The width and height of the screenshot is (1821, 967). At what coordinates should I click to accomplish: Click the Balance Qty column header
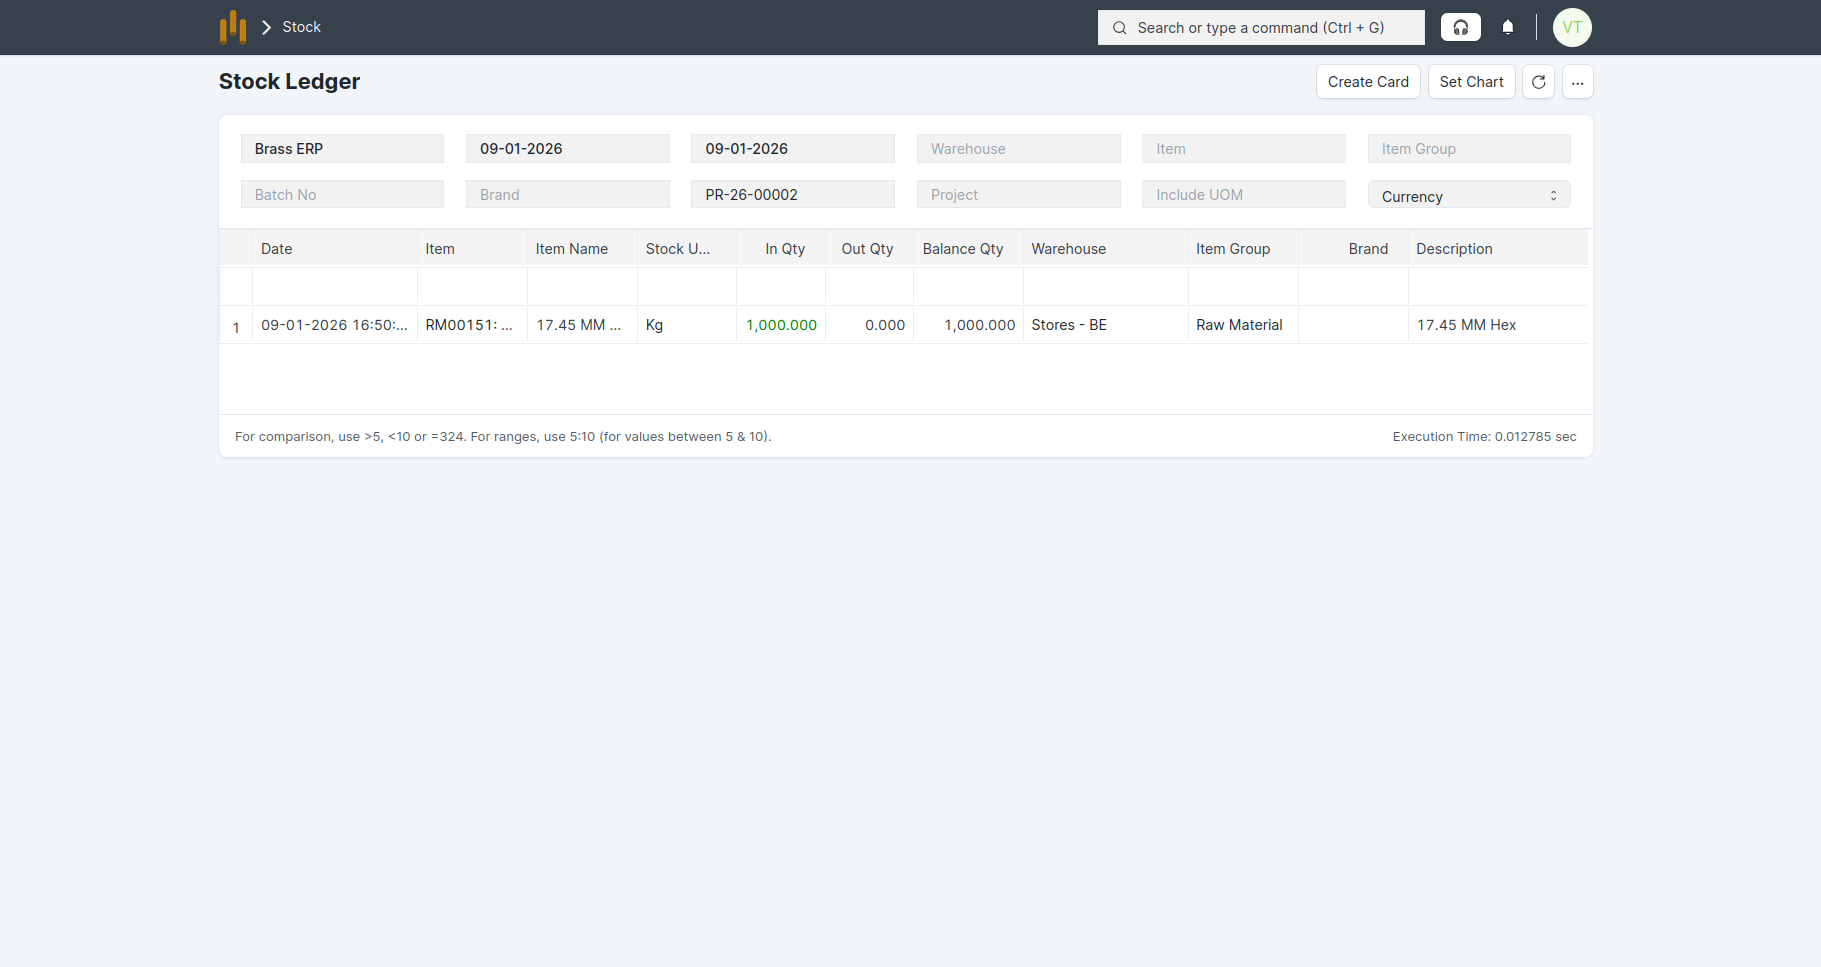[x=962, y=249]
